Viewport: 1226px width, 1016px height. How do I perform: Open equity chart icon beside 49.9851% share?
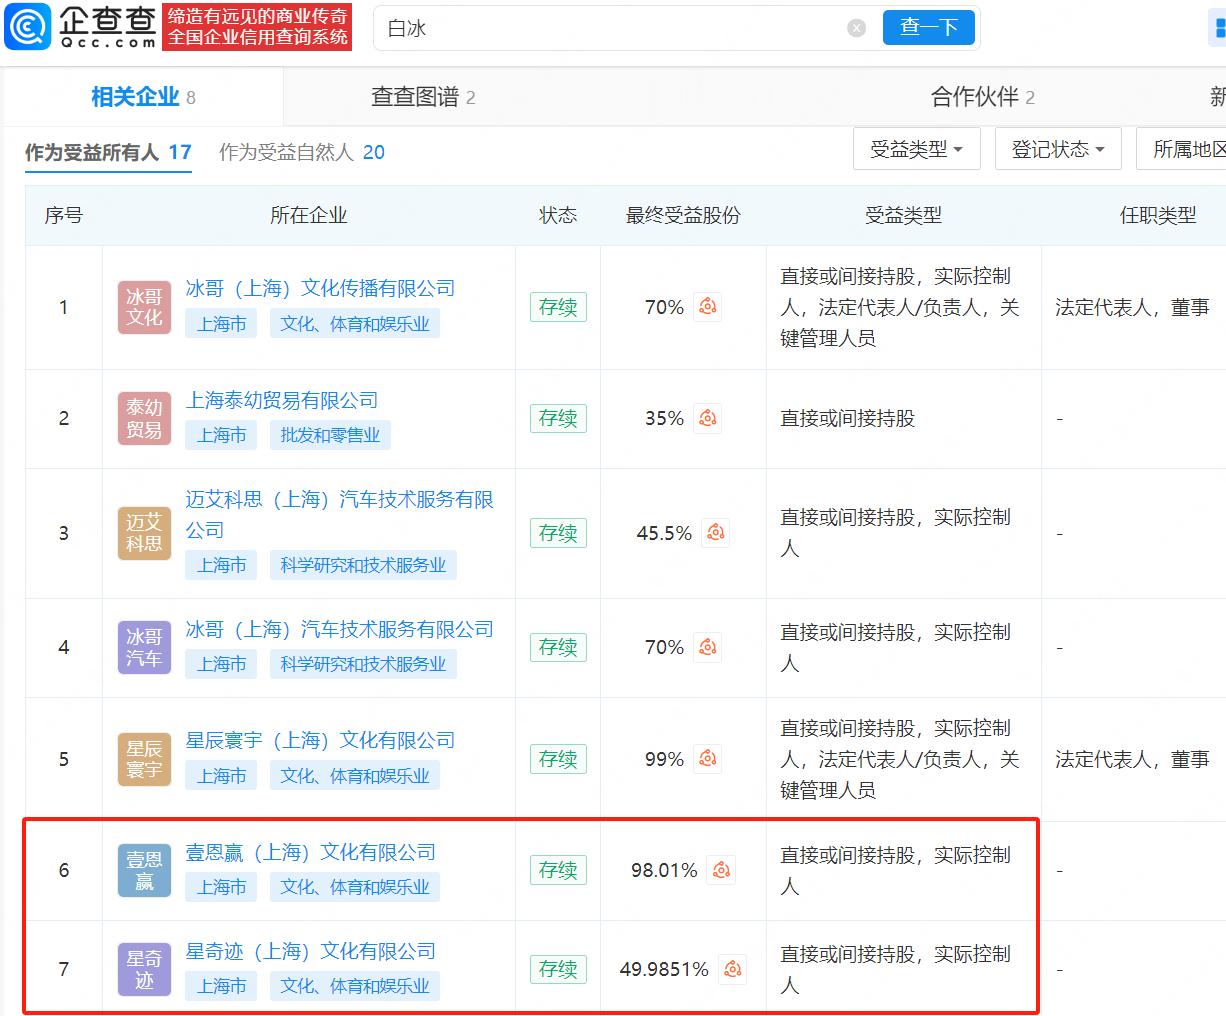[x=733, y=969]
